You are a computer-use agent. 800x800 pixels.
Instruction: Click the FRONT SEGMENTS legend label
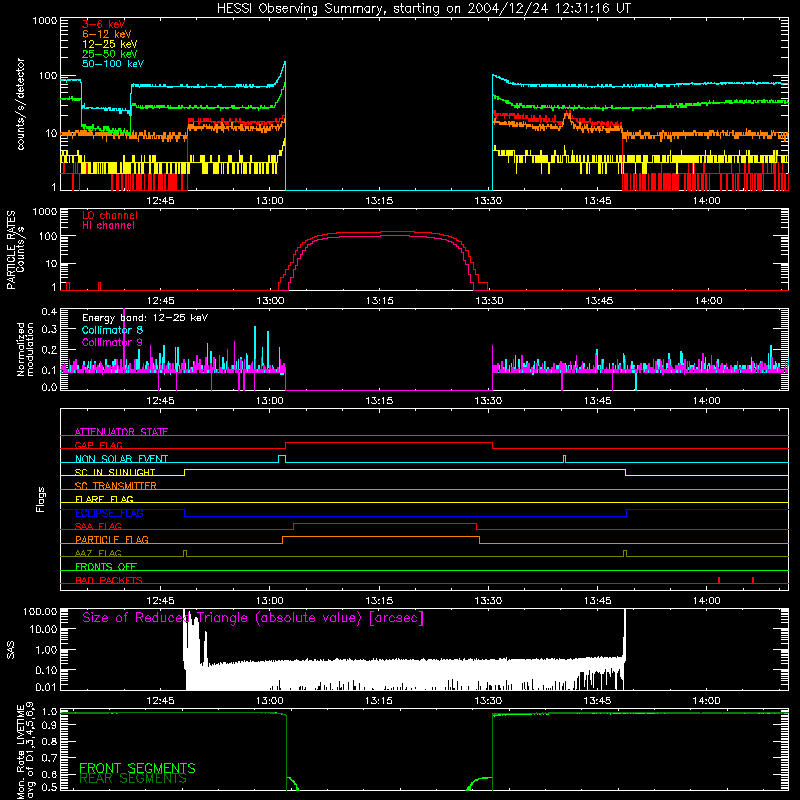pyautogui.click(x=137, y=768)
